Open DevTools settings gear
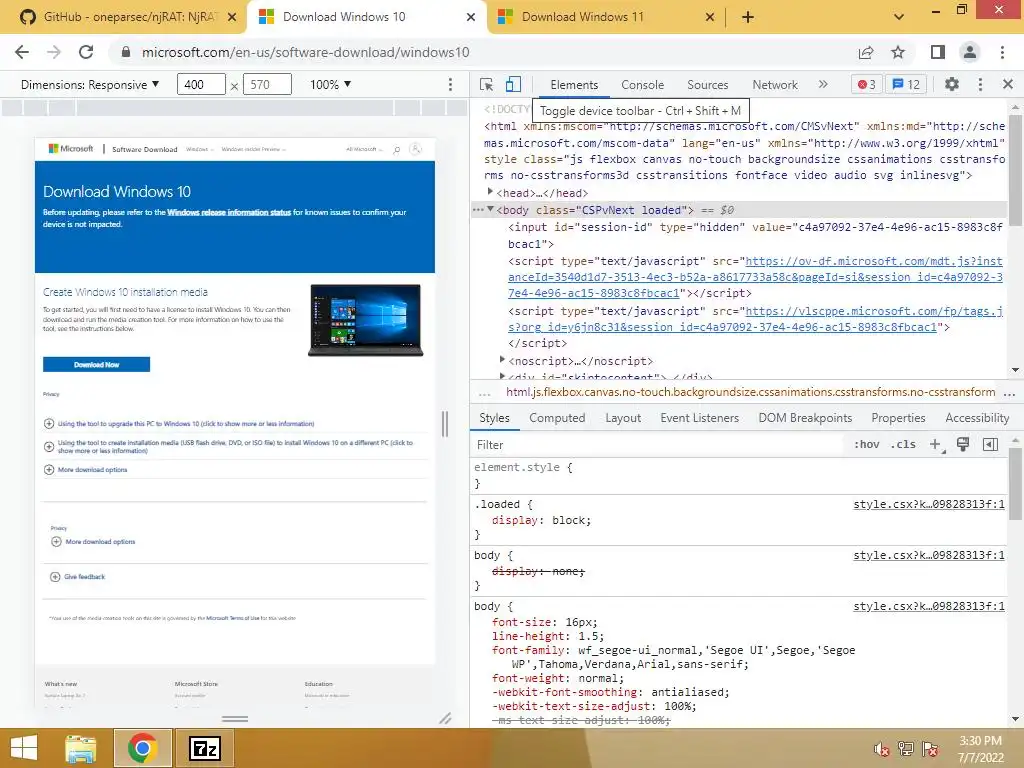The image size is (1024, 768). [952, 84]
